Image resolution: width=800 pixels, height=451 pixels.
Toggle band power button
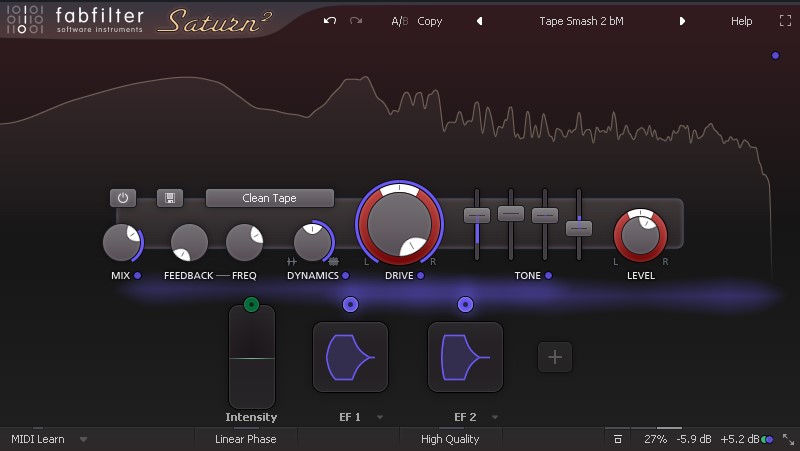(123, 198)
